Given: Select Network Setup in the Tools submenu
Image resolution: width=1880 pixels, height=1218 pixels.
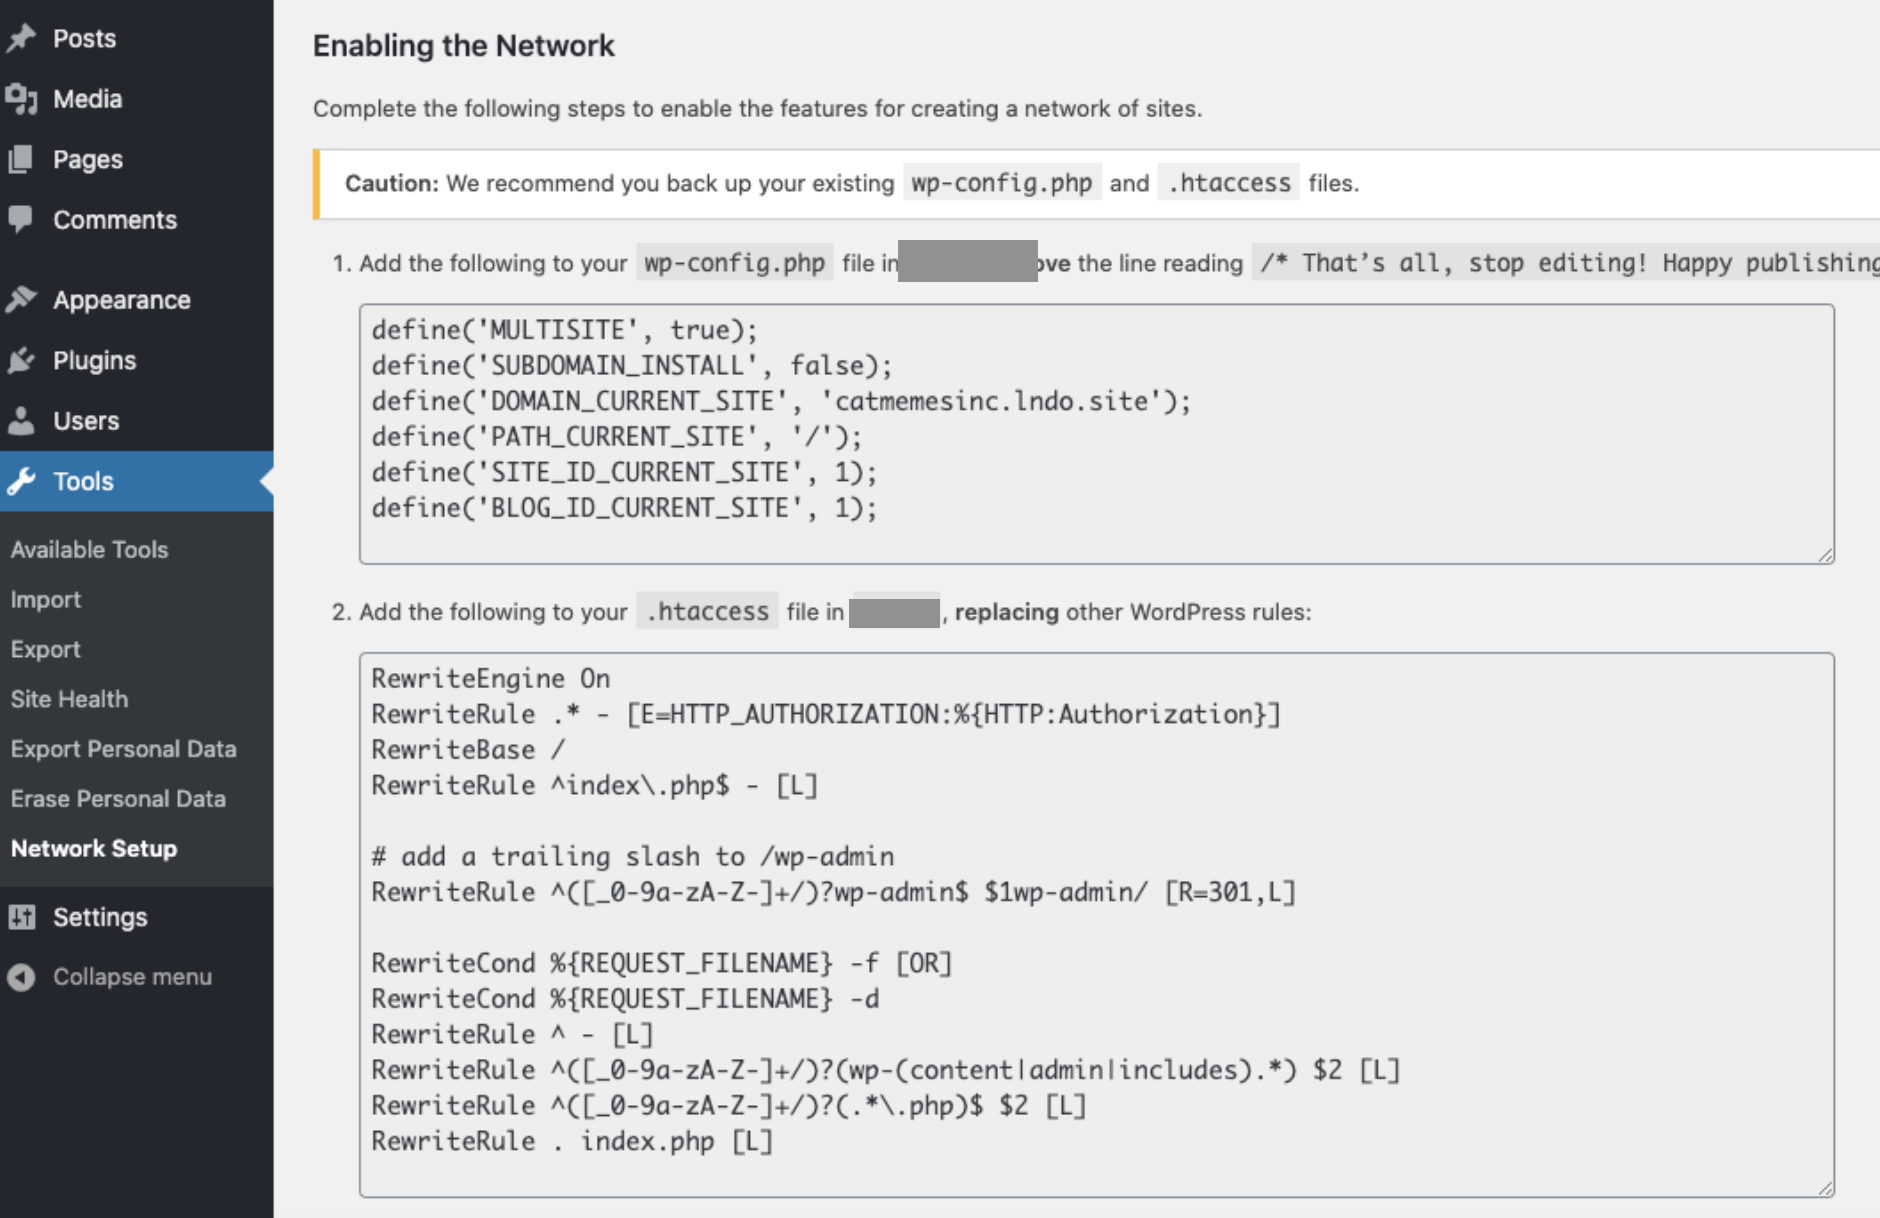Looking at the screenshot, I should point(93,848).
